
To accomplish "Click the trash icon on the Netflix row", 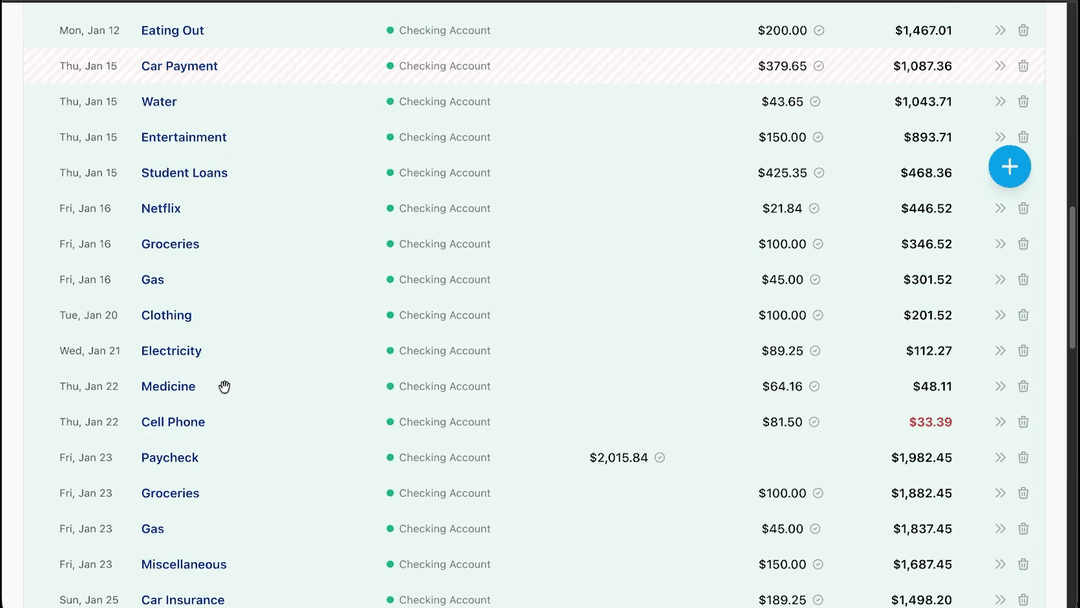I will 1023,209.
